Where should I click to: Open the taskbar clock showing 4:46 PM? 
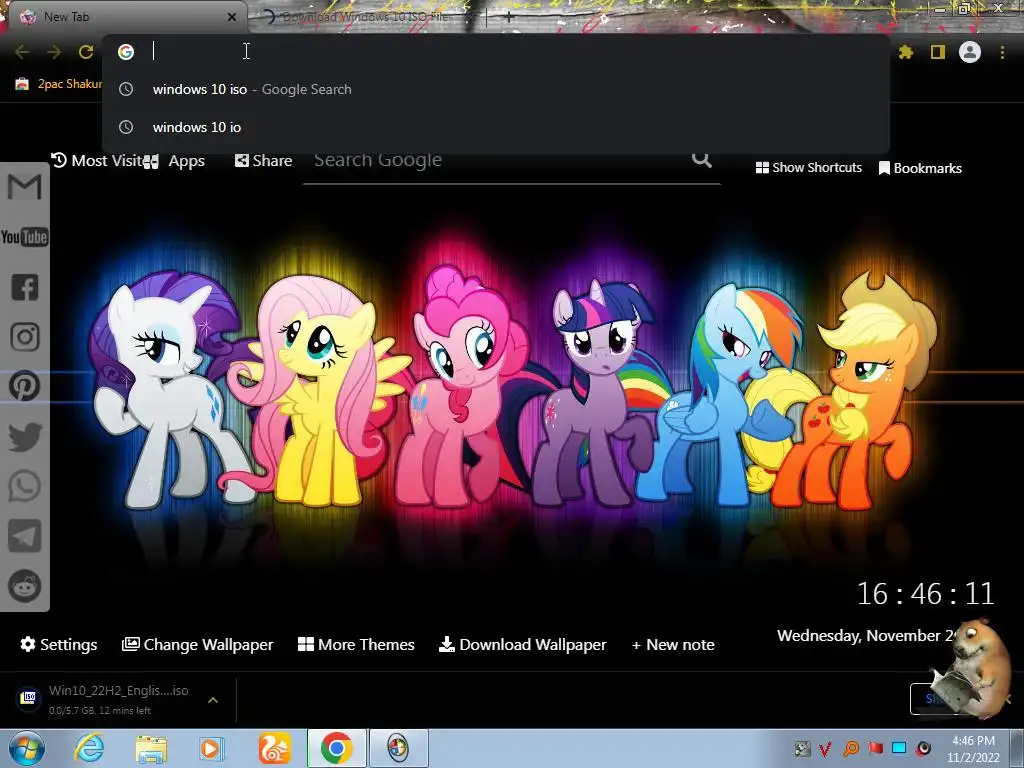point(974,749)
